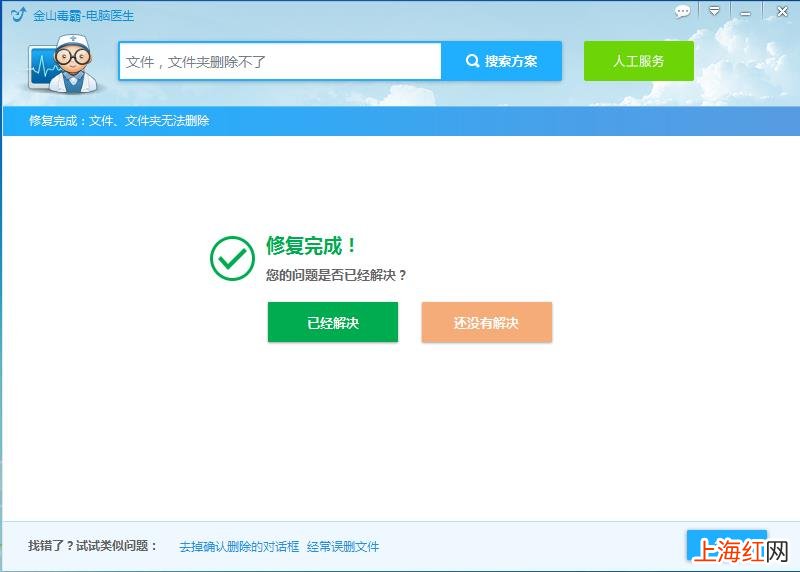Click the green checkmark success icon
The height and width of the screenshot is (572, 800).
coord(232,258)
